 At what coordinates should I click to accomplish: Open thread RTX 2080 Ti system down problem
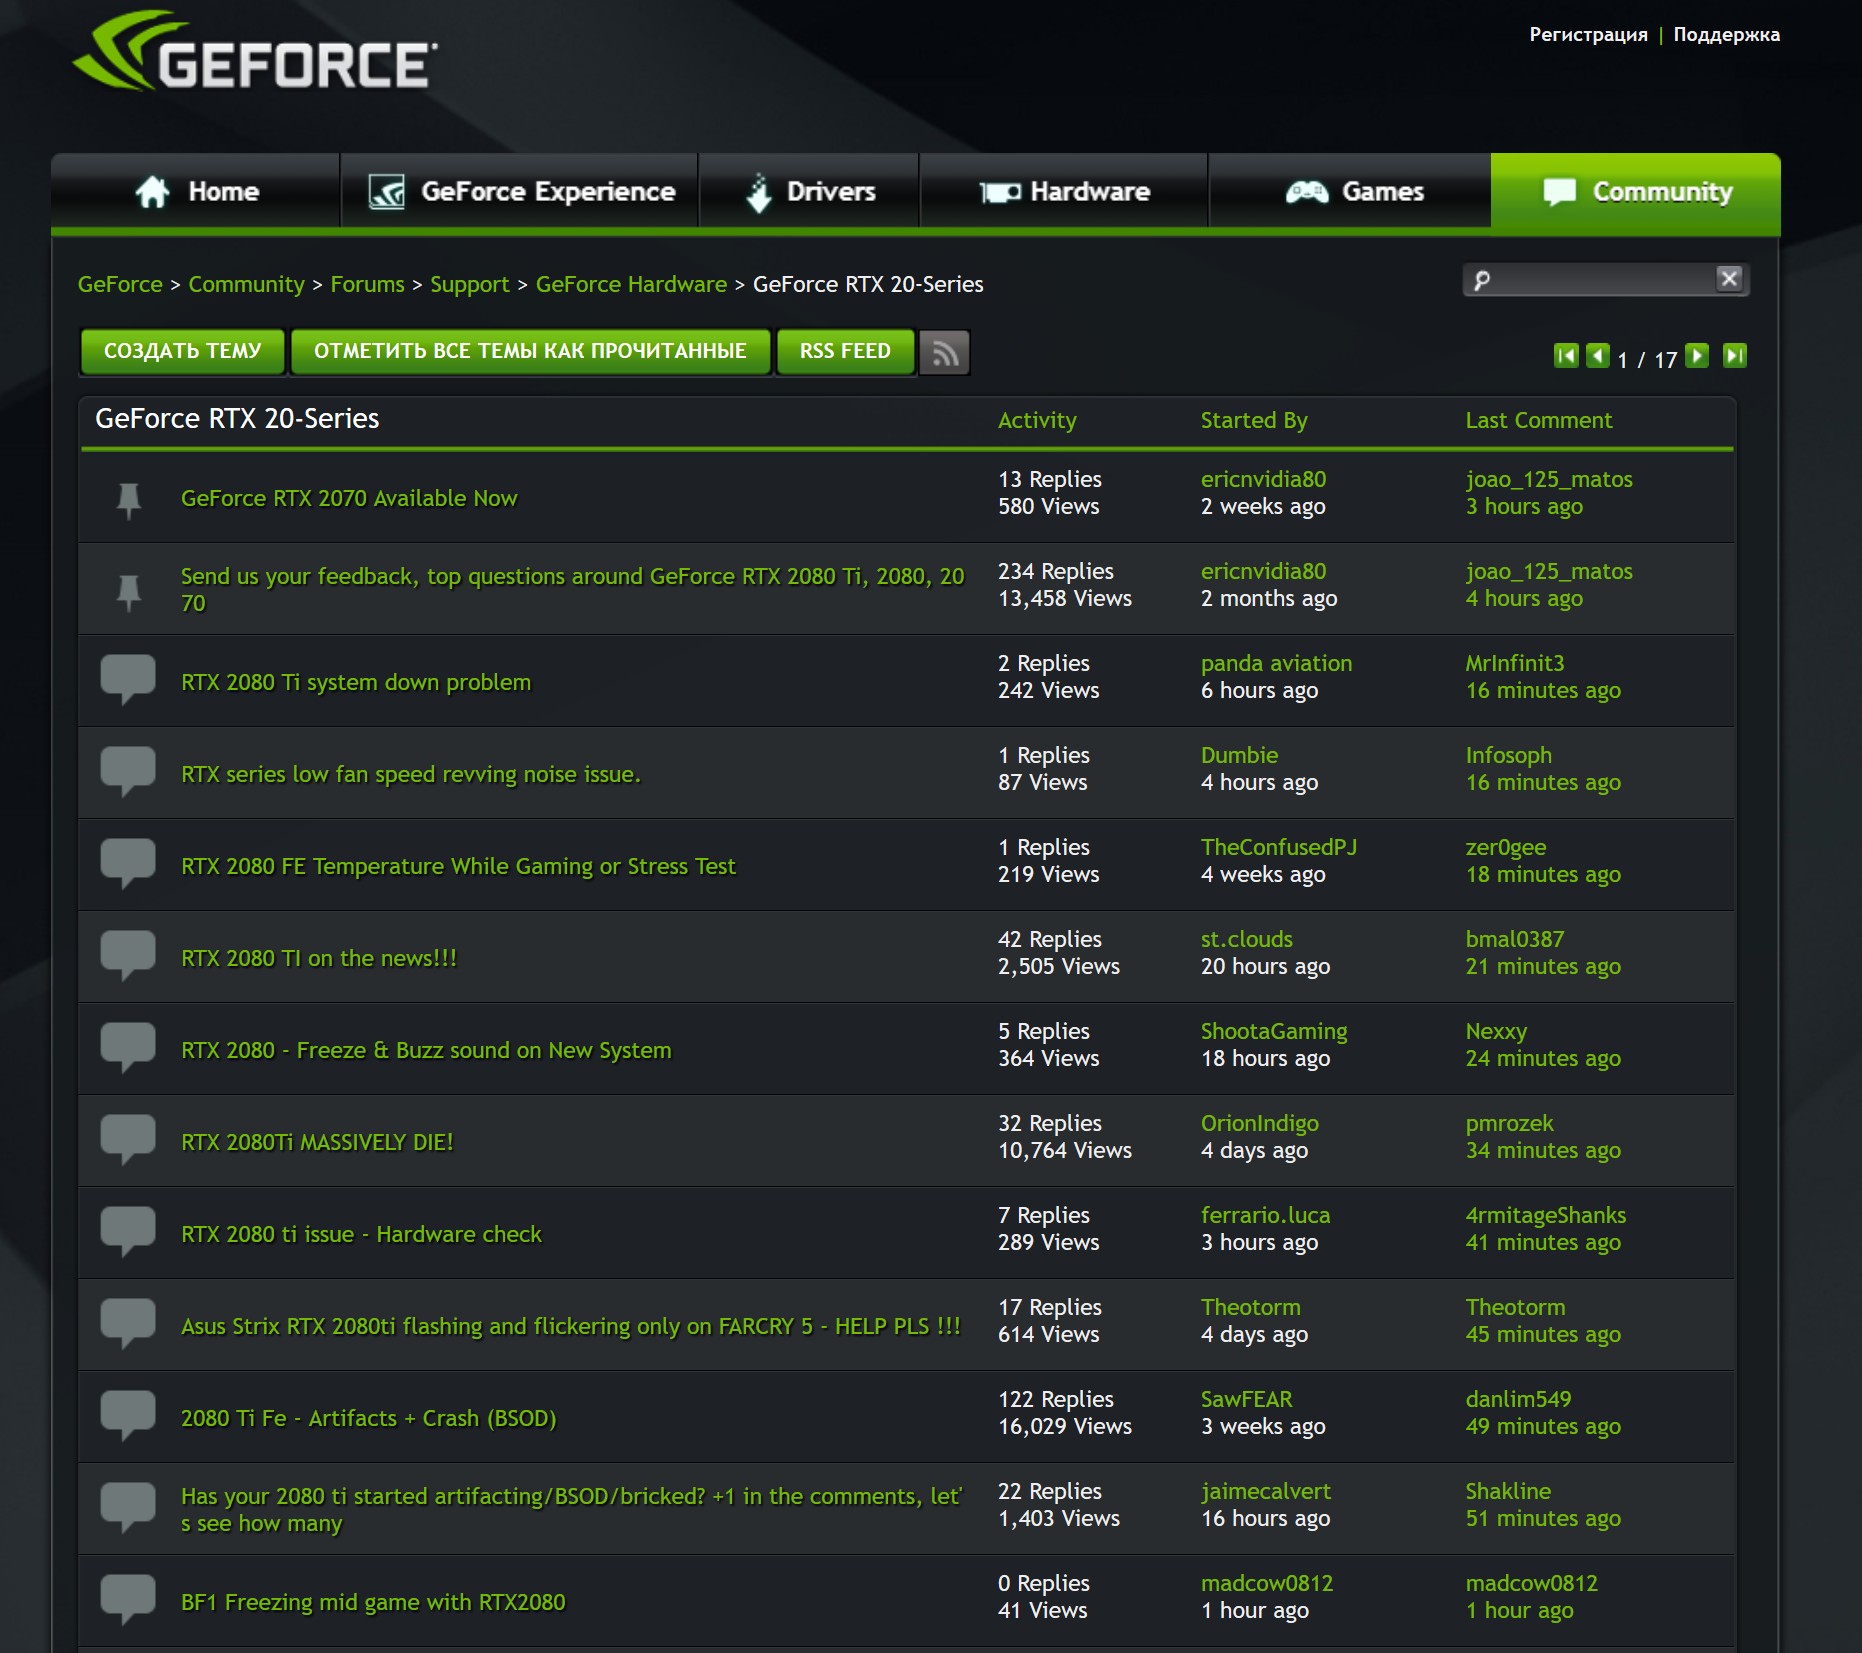[x=356, y=683]
